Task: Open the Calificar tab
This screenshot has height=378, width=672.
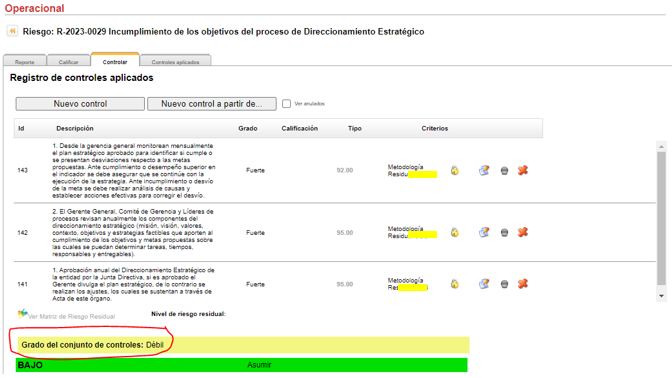Action: point(69,61)
